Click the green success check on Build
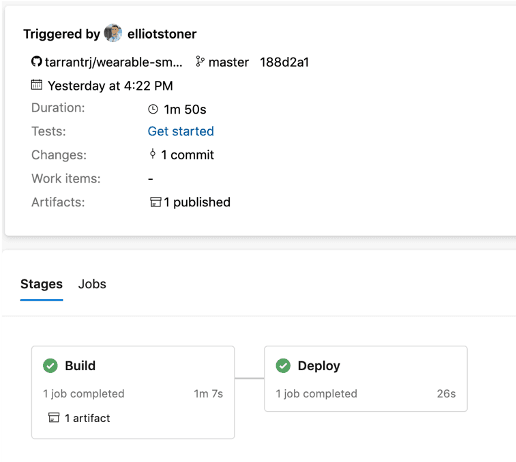 tap(50, 366)
